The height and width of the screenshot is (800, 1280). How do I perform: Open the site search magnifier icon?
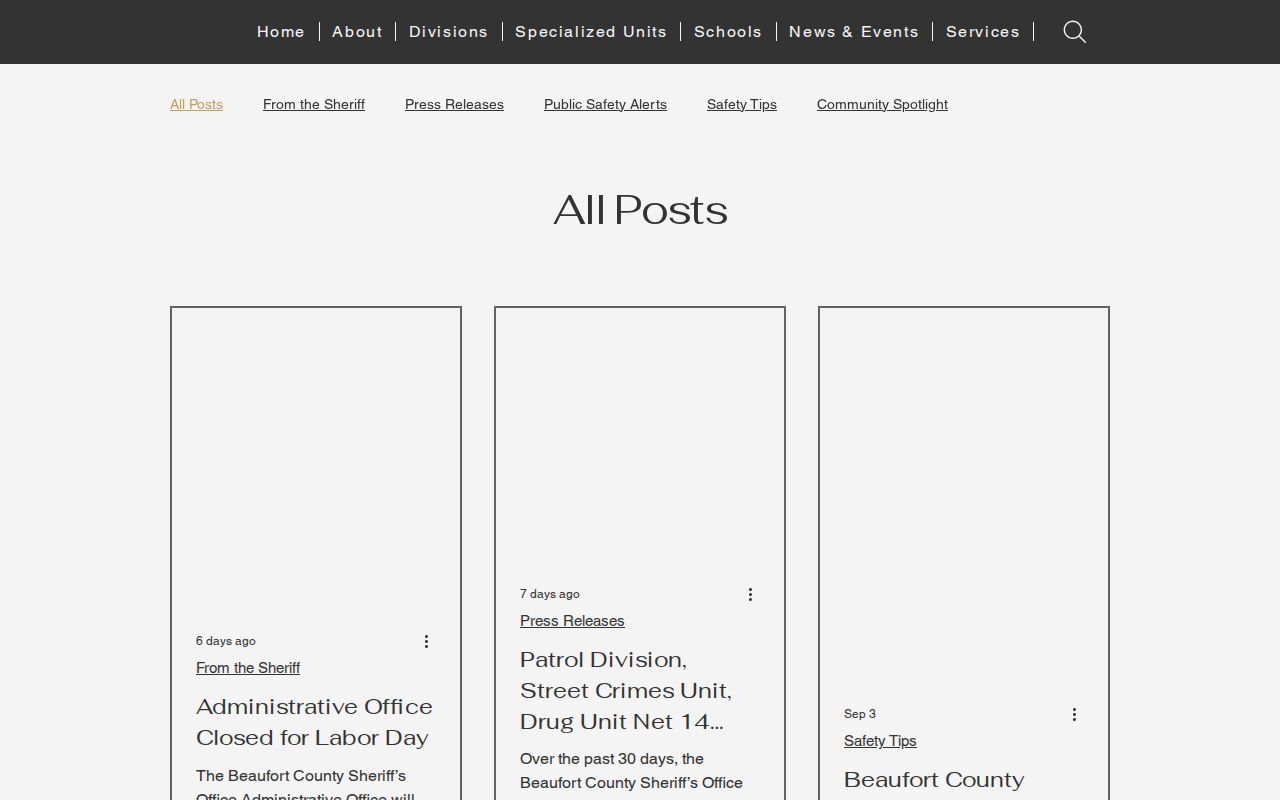tap(1075, 32)
